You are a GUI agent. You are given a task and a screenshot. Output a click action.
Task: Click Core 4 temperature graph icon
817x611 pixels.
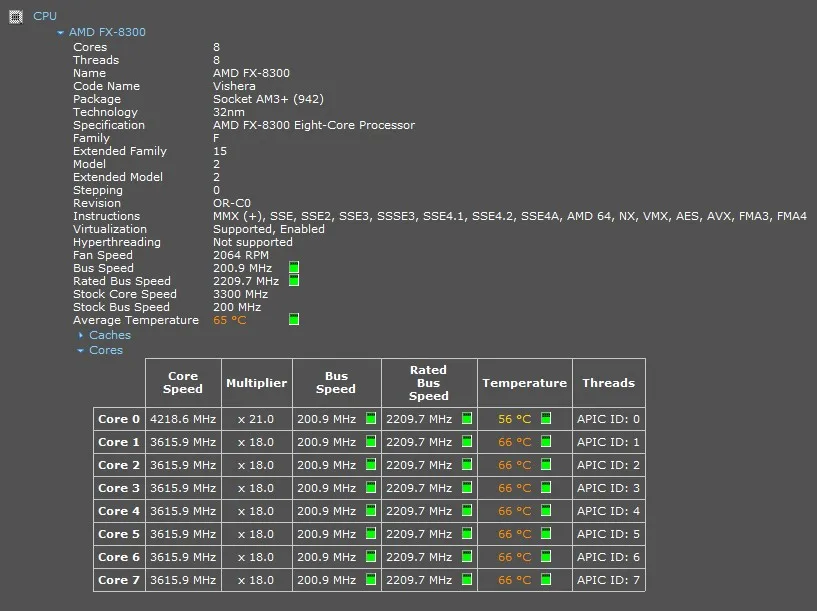point(546,510)
